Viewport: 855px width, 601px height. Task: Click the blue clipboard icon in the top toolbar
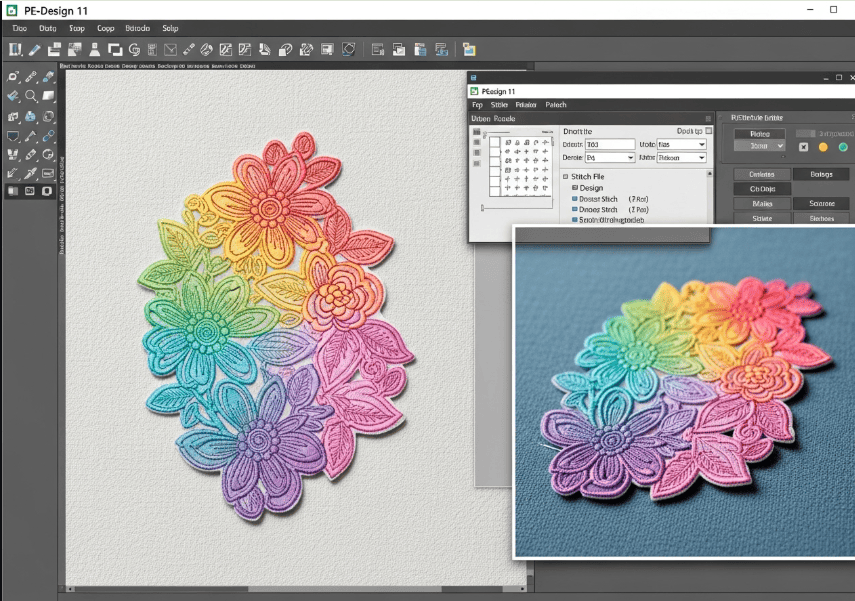[420, 50]
